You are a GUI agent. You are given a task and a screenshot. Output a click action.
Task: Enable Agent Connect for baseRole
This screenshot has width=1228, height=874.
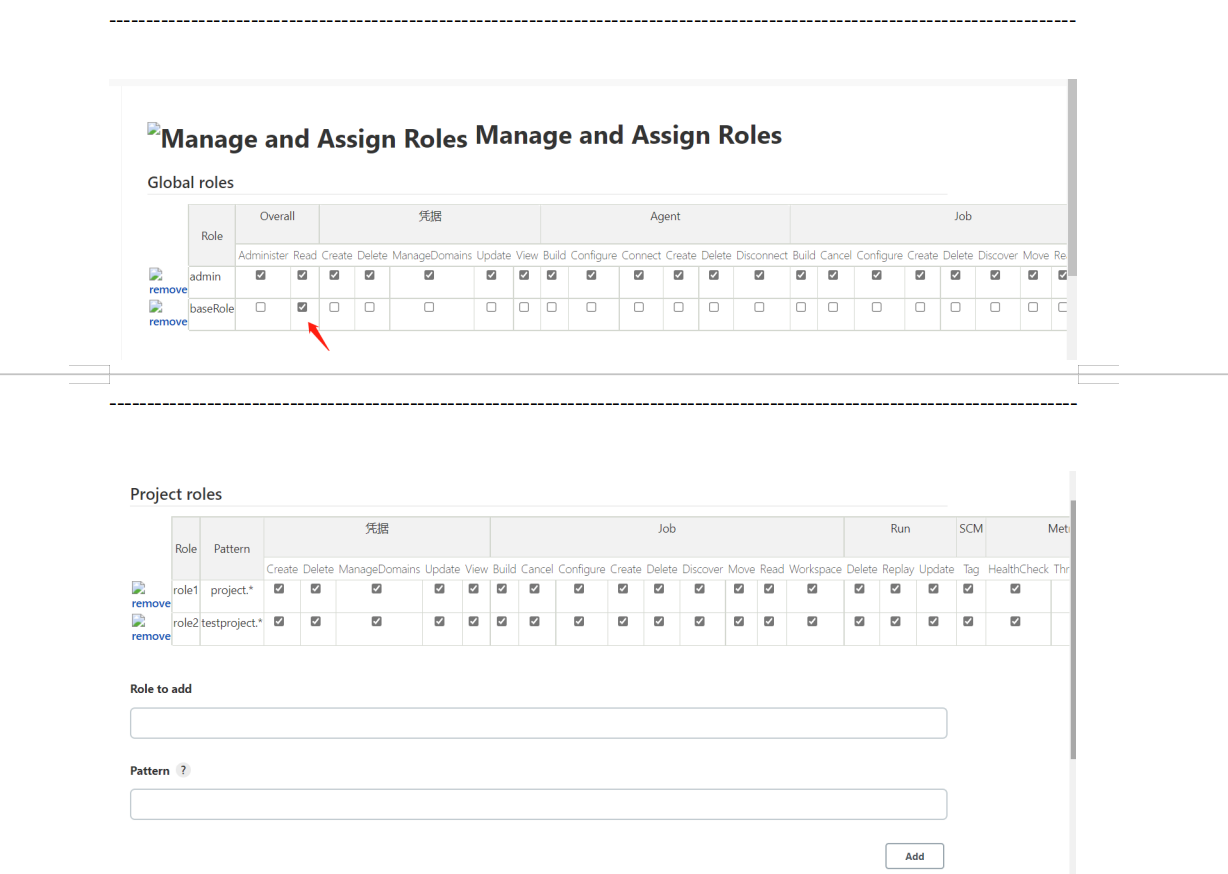[639, 307]
